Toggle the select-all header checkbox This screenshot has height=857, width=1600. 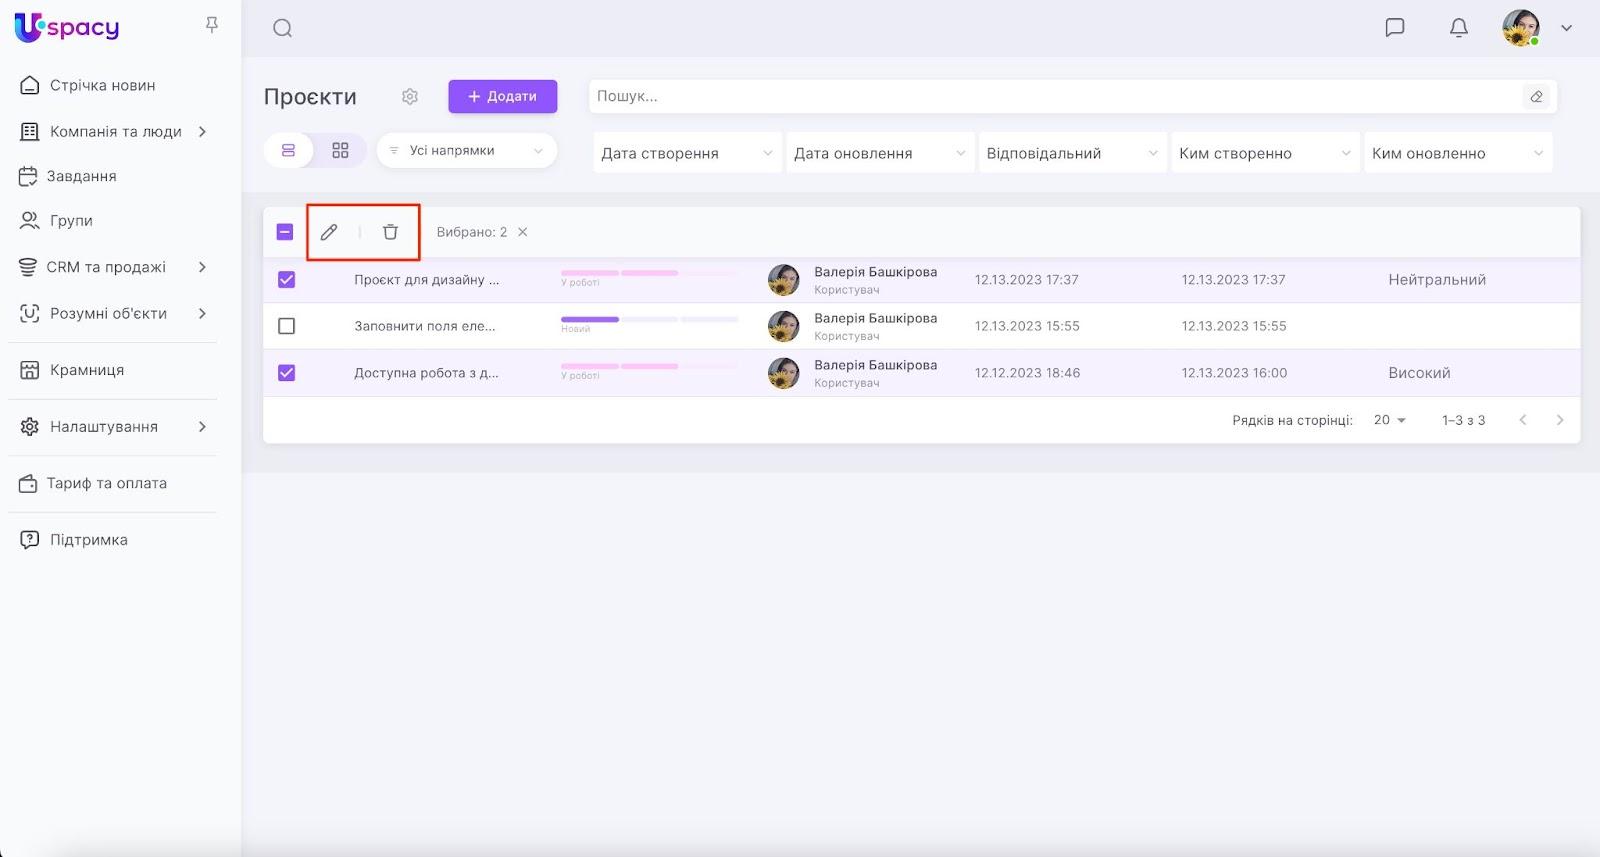[285, 232]
